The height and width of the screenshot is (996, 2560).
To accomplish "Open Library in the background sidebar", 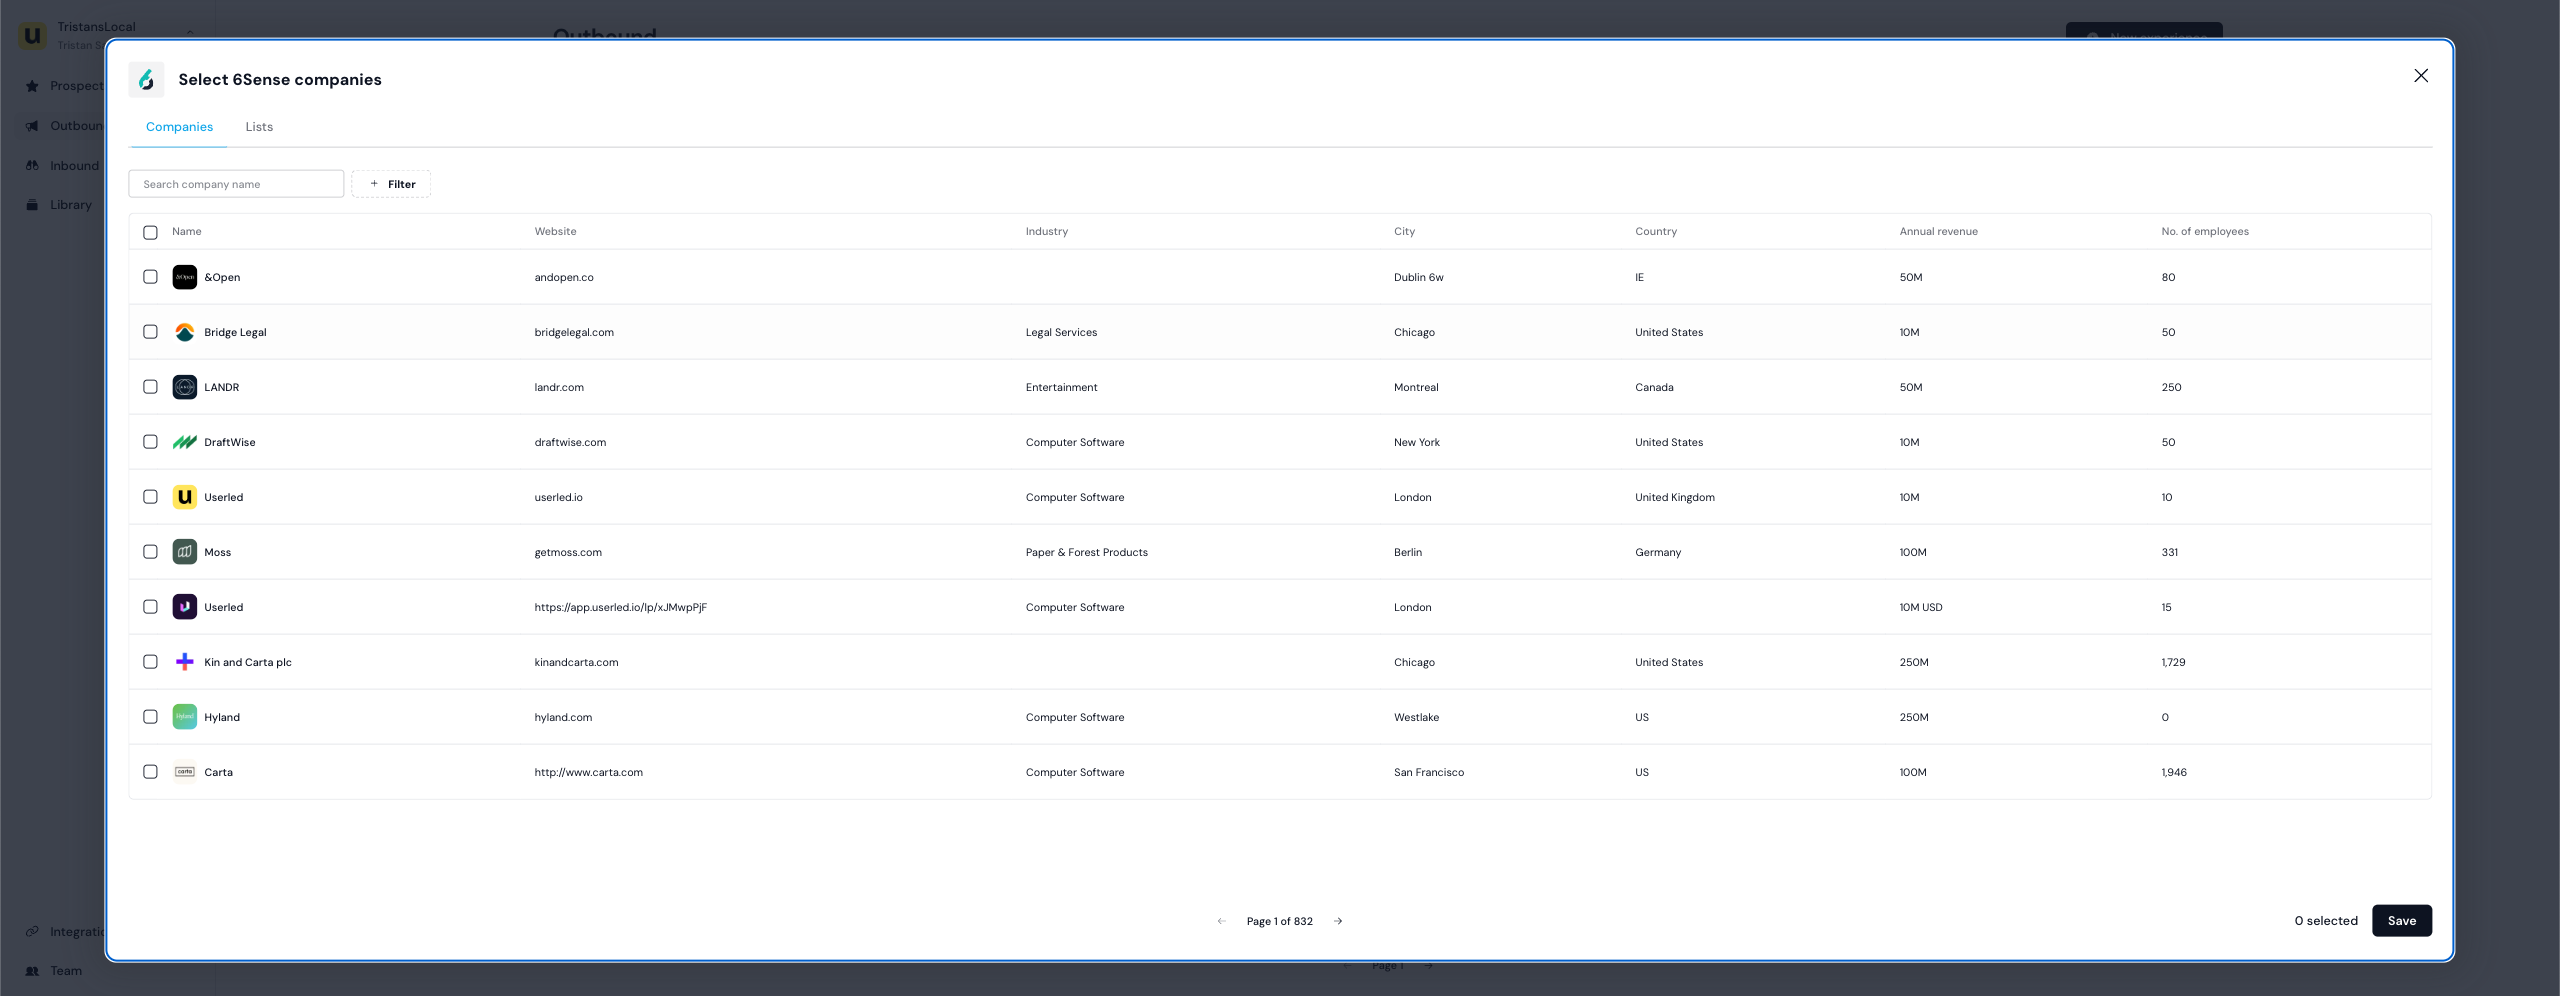I will [71, 205].
